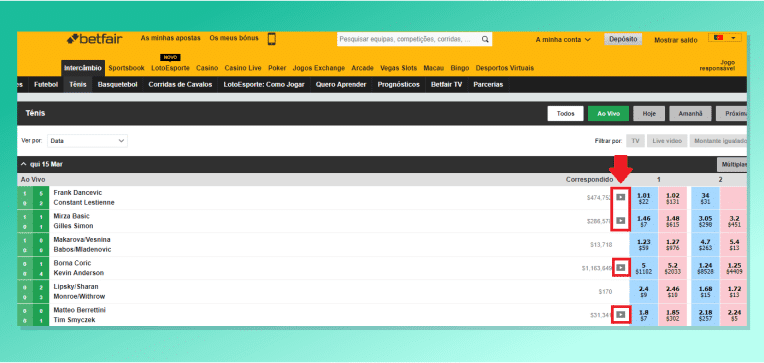Show Hoje matches
764x363 pixels.
pos(649,114)
